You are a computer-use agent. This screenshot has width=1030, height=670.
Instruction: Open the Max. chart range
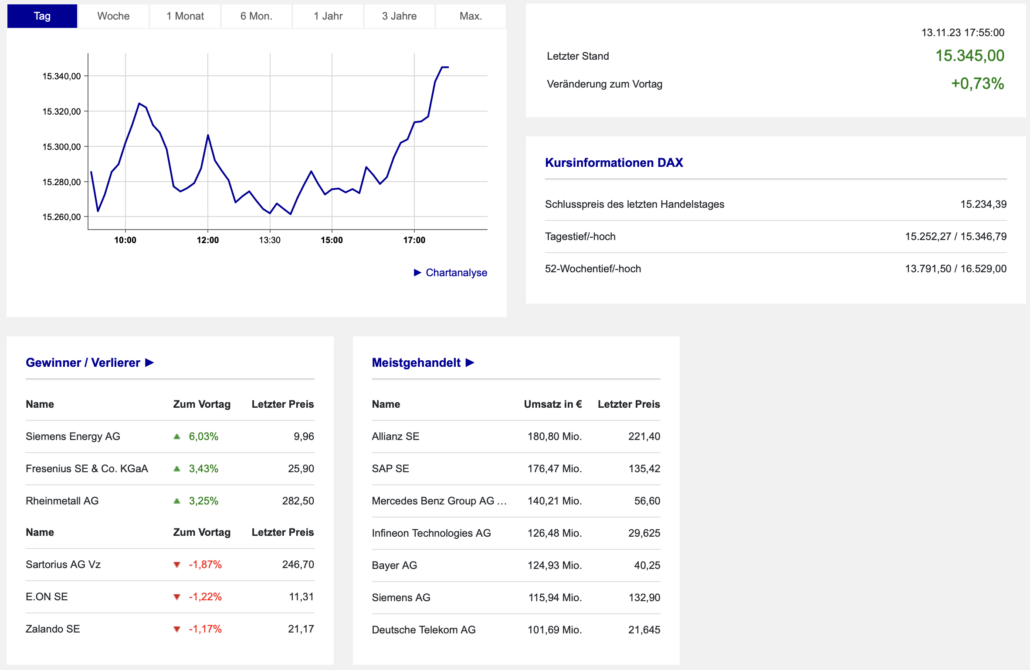tap(471, 16)
